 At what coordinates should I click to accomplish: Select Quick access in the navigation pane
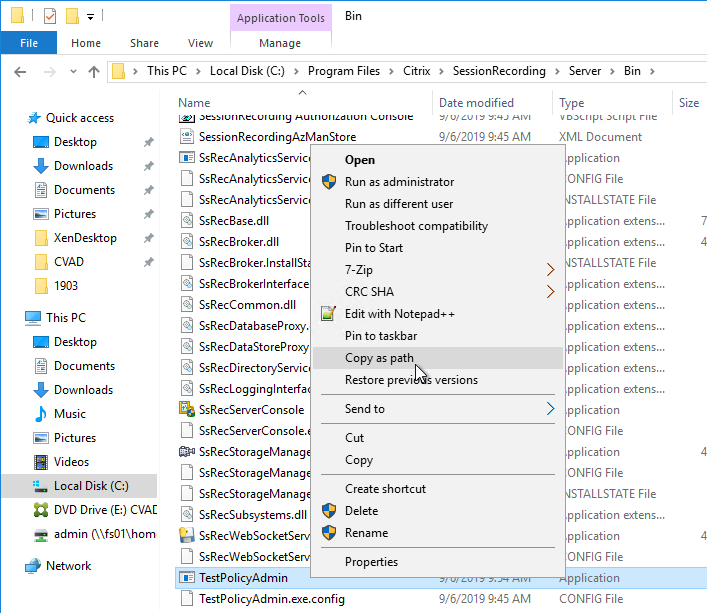pos(80,118)
